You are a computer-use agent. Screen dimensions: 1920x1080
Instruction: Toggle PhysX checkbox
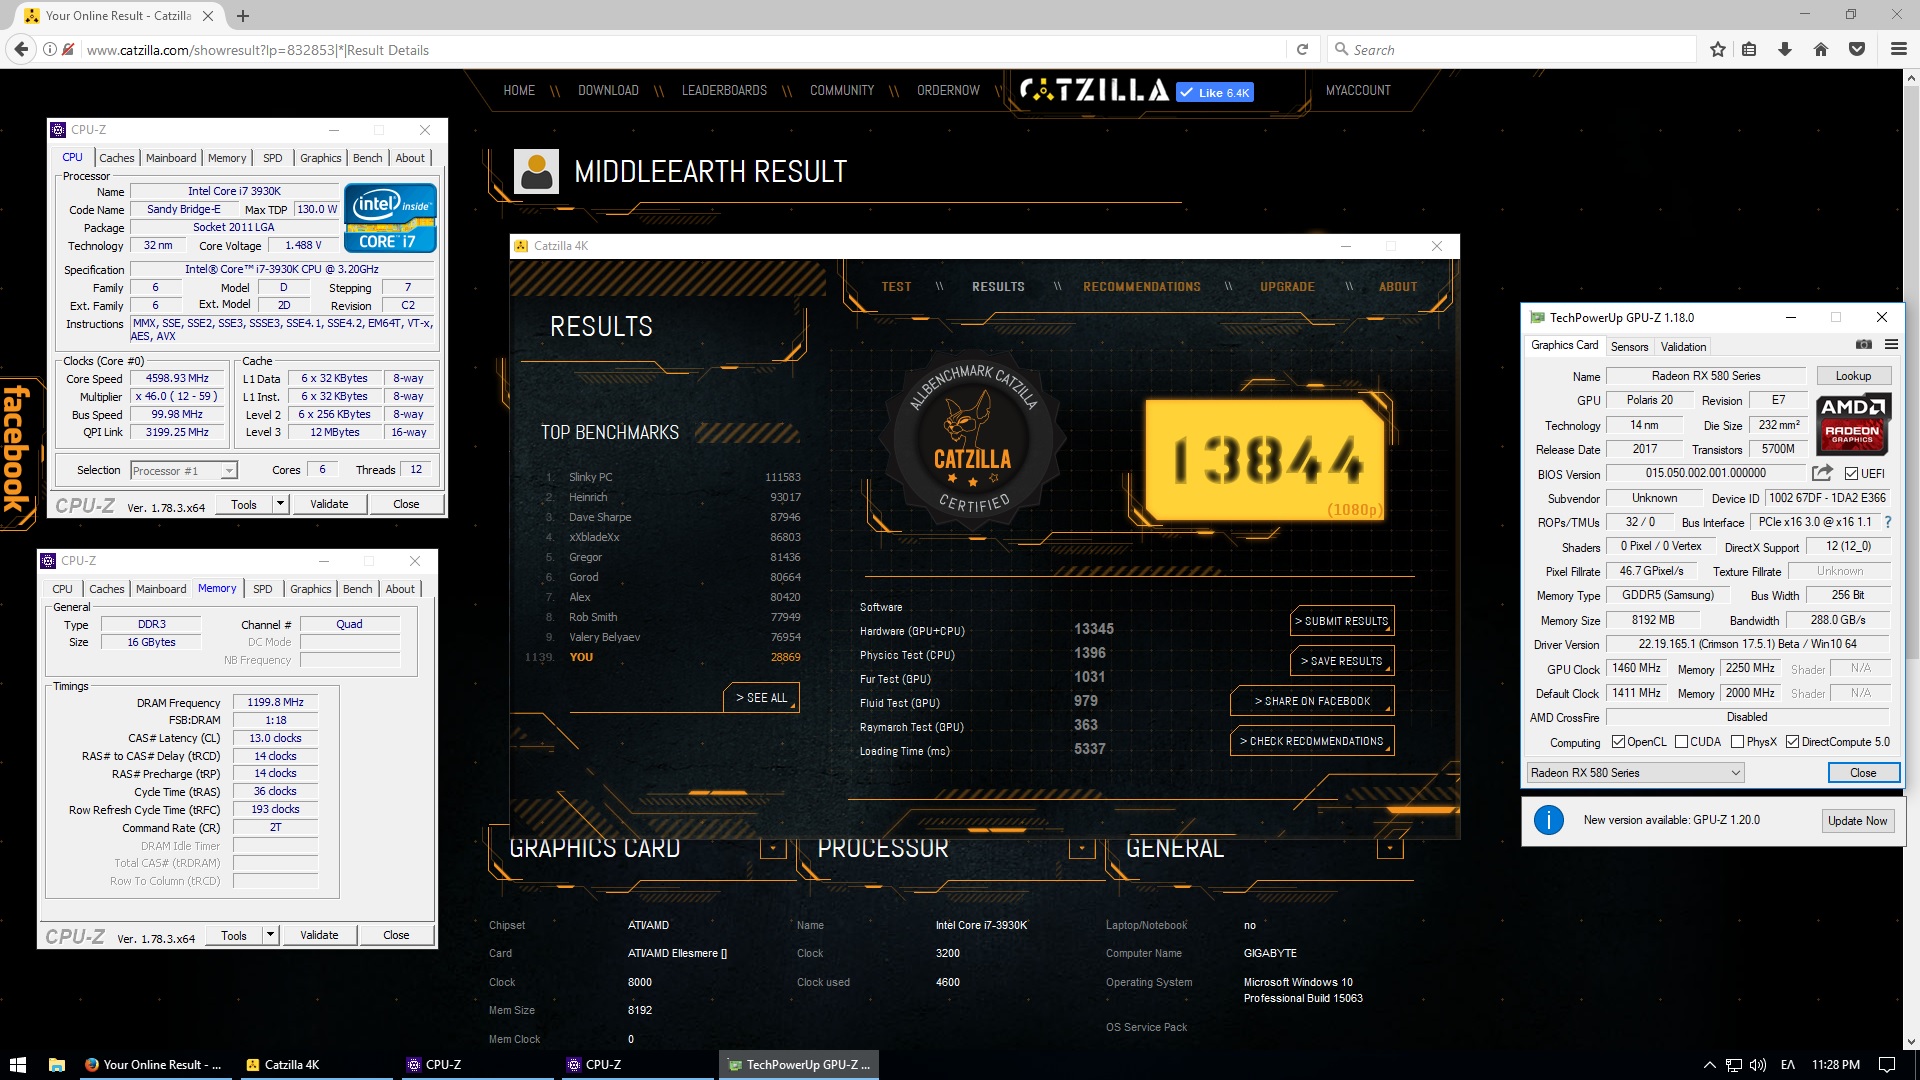(1737, 742)
